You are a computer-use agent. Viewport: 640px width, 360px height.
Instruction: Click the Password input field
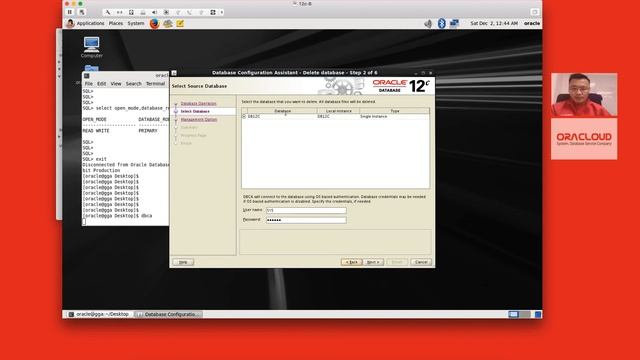[x=306, y=220]
